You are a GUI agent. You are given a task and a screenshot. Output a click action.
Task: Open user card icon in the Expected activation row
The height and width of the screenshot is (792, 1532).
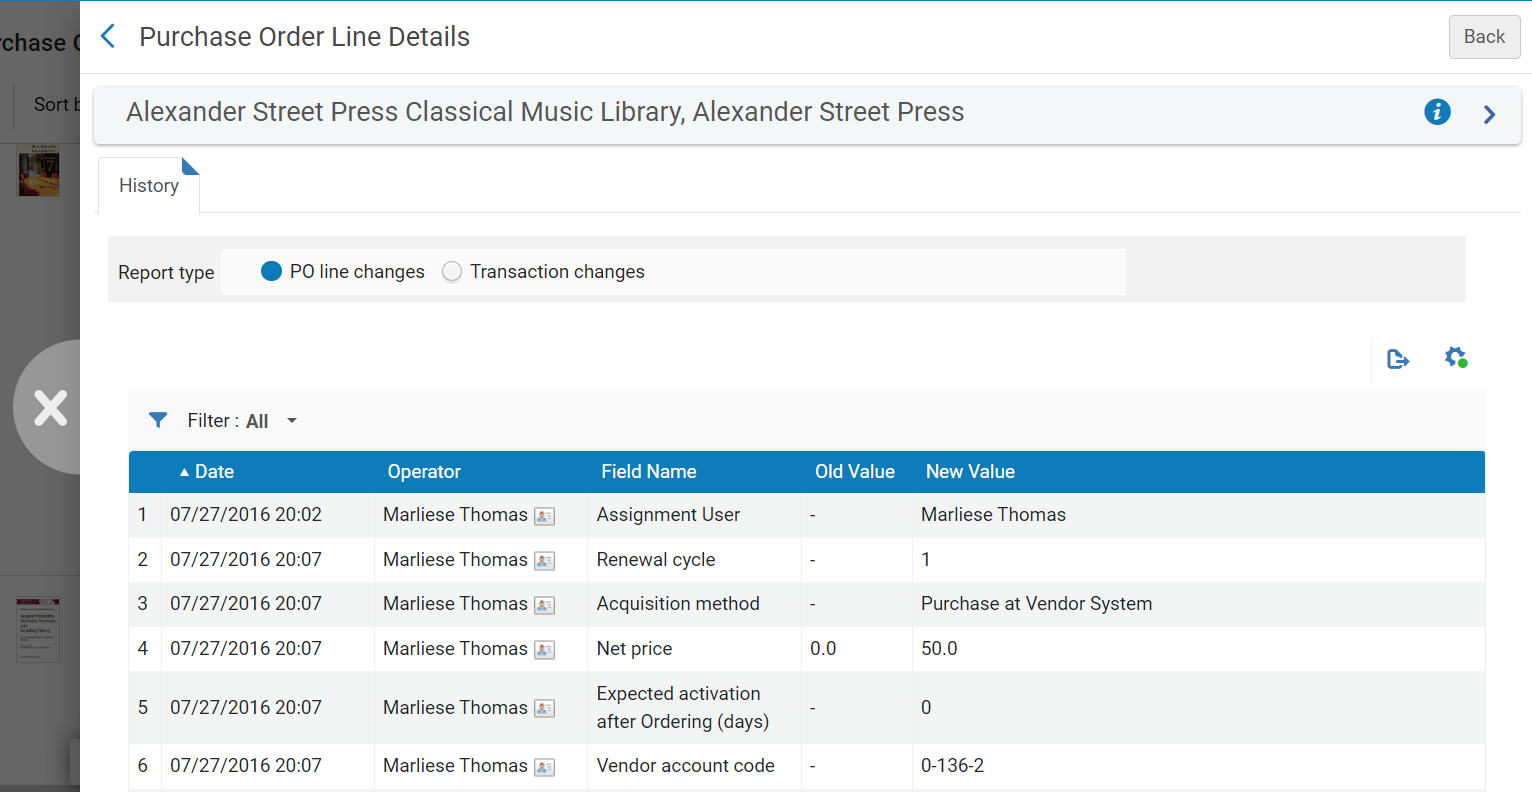click(x=544, y=709)
